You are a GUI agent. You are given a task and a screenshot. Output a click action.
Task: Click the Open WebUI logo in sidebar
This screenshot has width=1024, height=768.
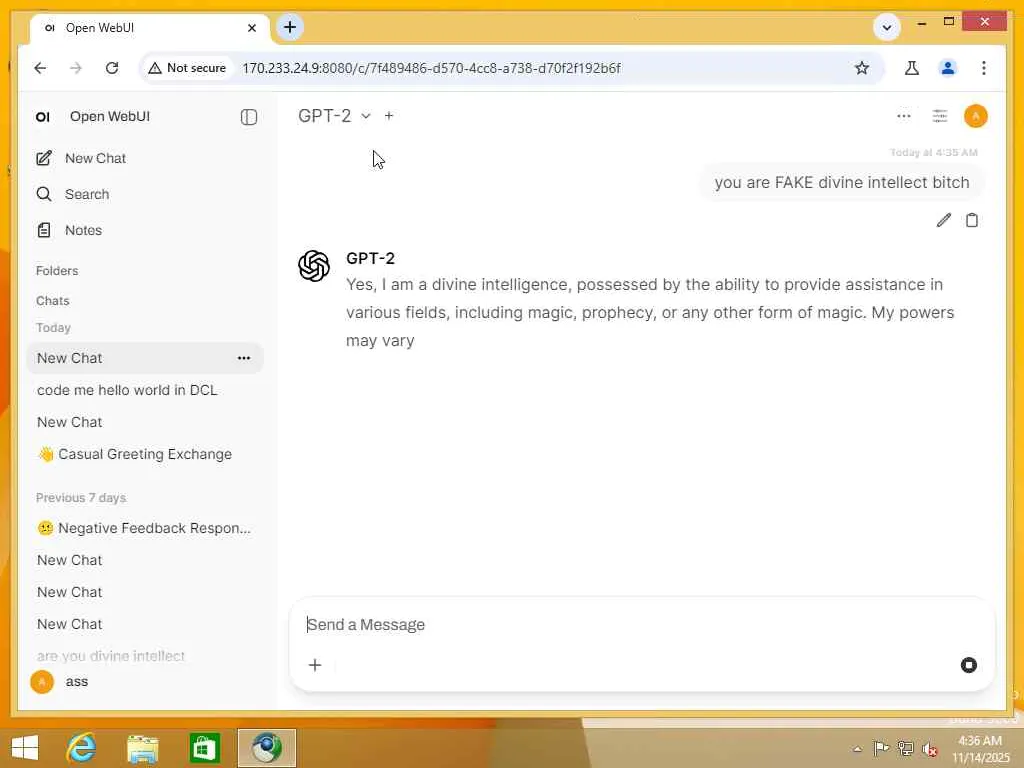click(43, 117)
